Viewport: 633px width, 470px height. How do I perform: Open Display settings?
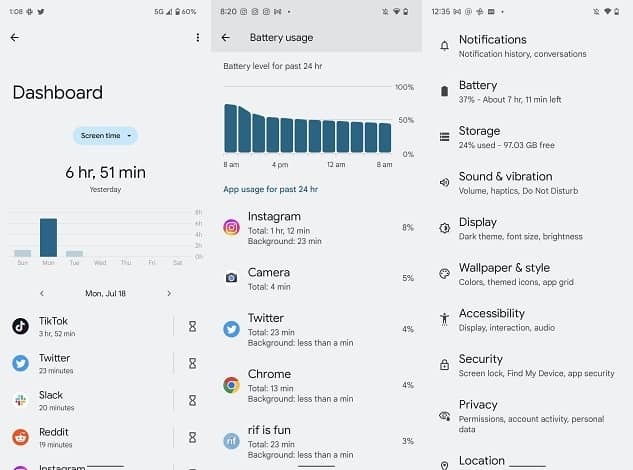point(528,229)
